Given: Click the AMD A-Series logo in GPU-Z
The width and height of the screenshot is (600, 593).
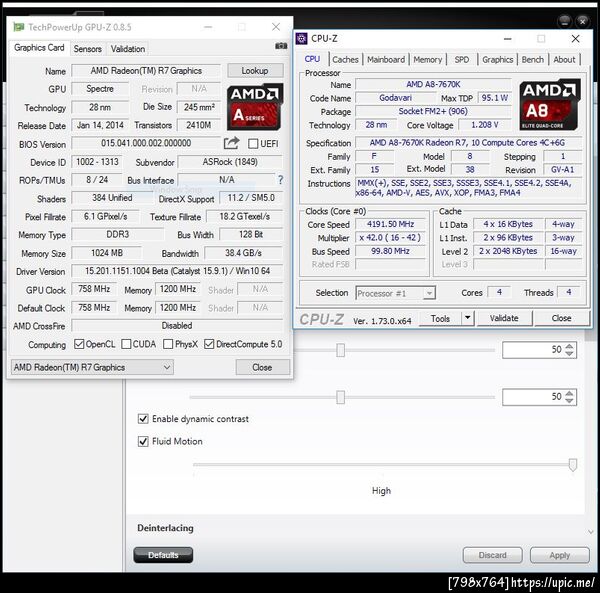Looking at the screenshot, I should pos(254,107).
